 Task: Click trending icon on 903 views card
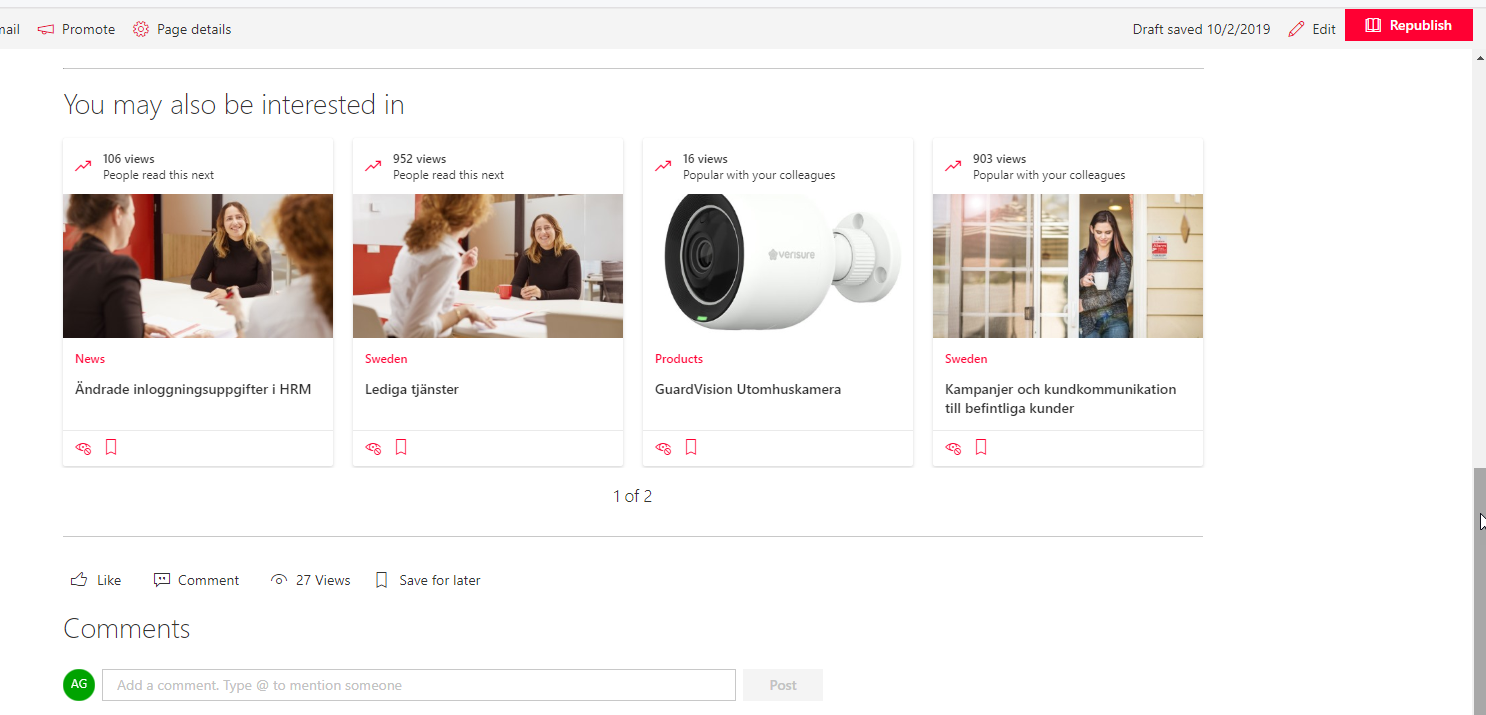tap(953, 166)
